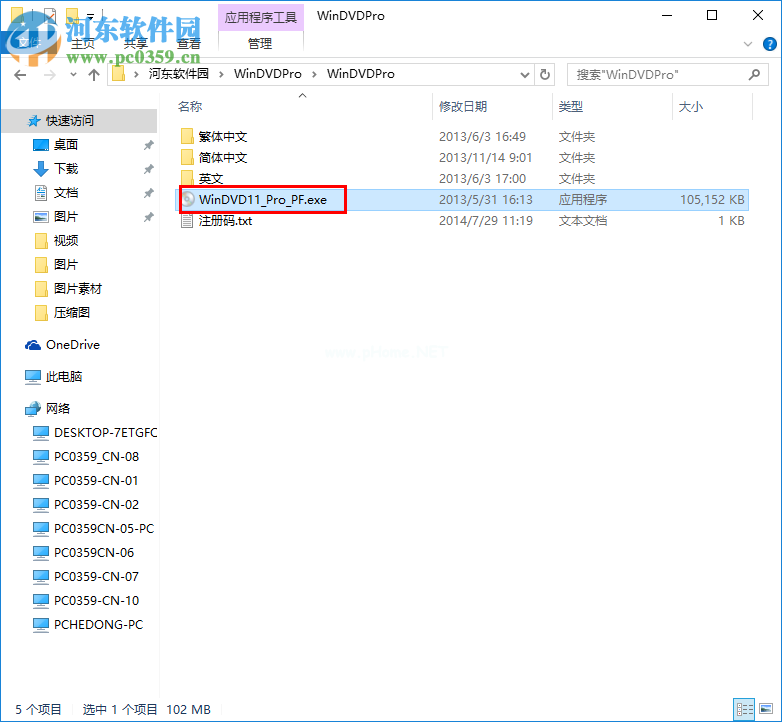
Task: Click 快速访问 in navigation pane
Action: 70,121
